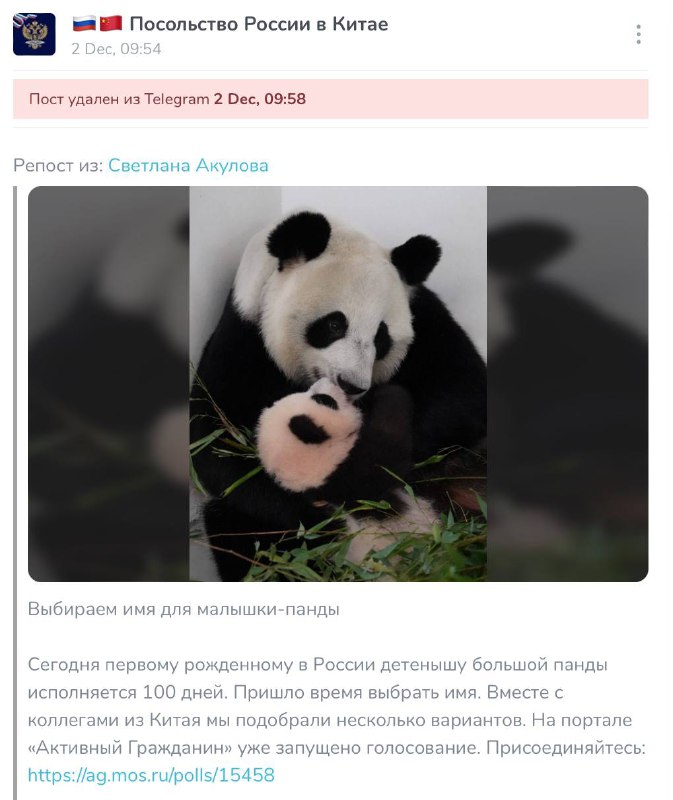
Task: Click the blurred right side of the image
Action: pos(567,384)
